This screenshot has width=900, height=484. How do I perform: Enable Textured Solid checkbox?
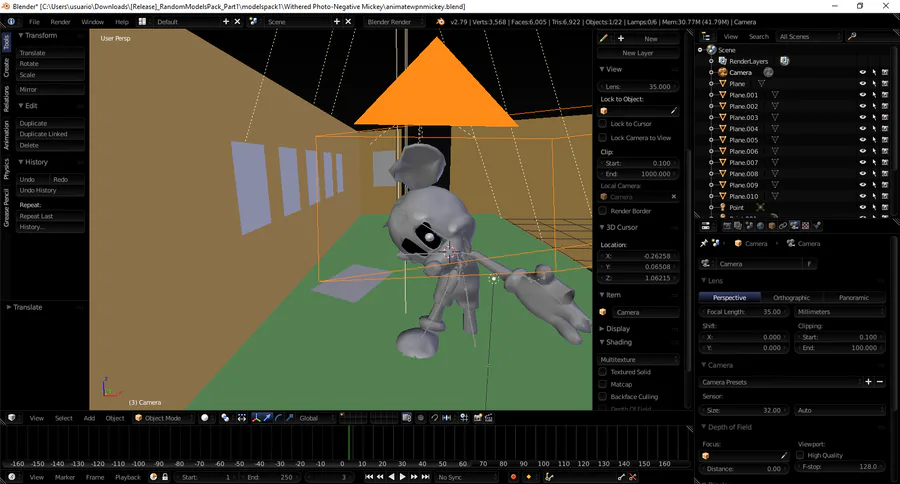603,371
